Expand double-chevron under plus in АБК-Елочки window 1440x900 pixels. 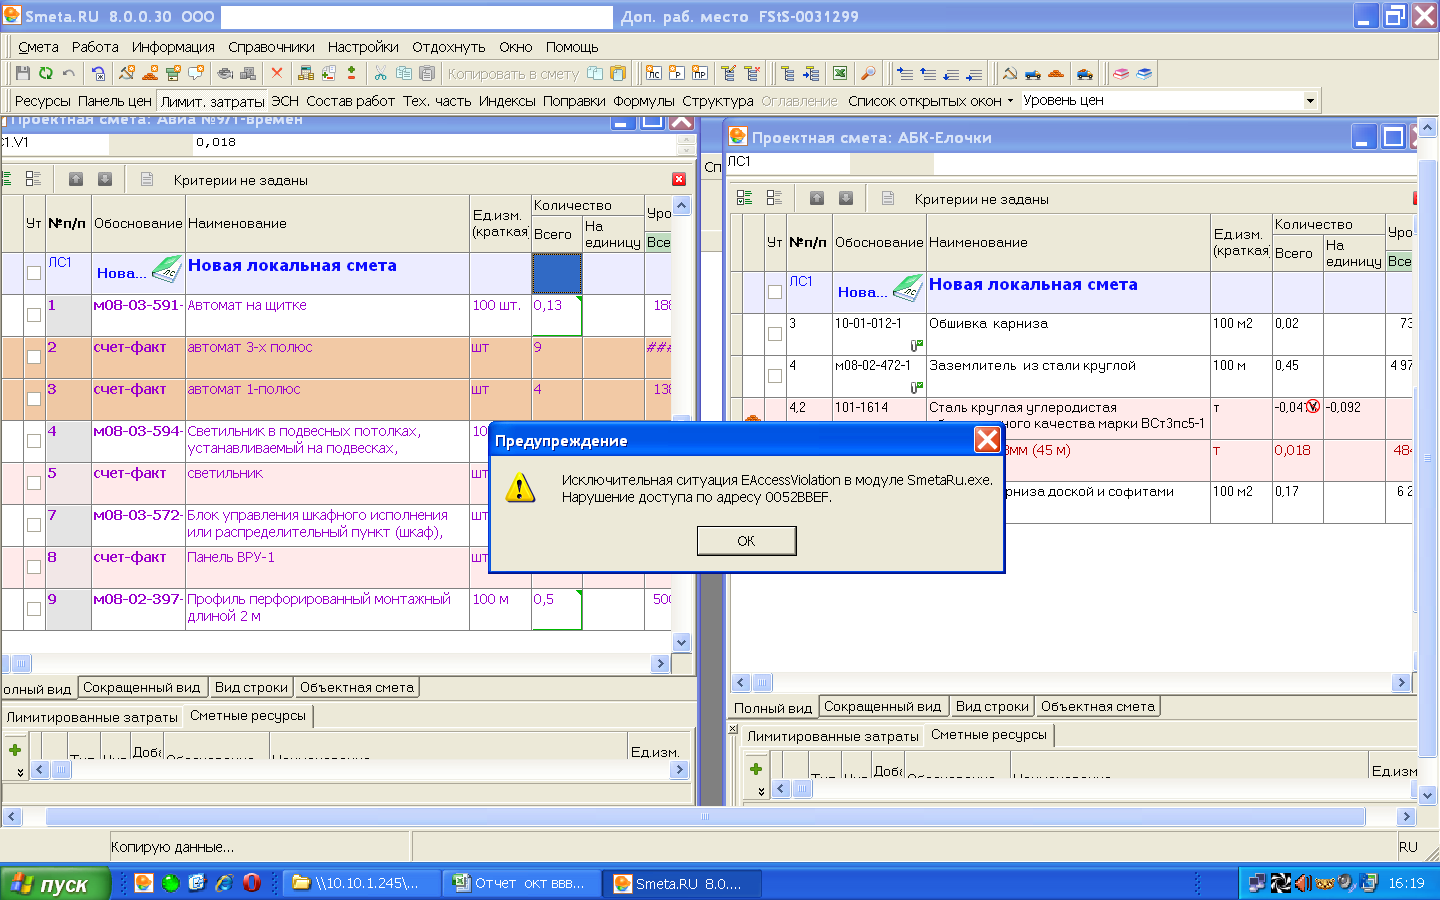point(761,791)
